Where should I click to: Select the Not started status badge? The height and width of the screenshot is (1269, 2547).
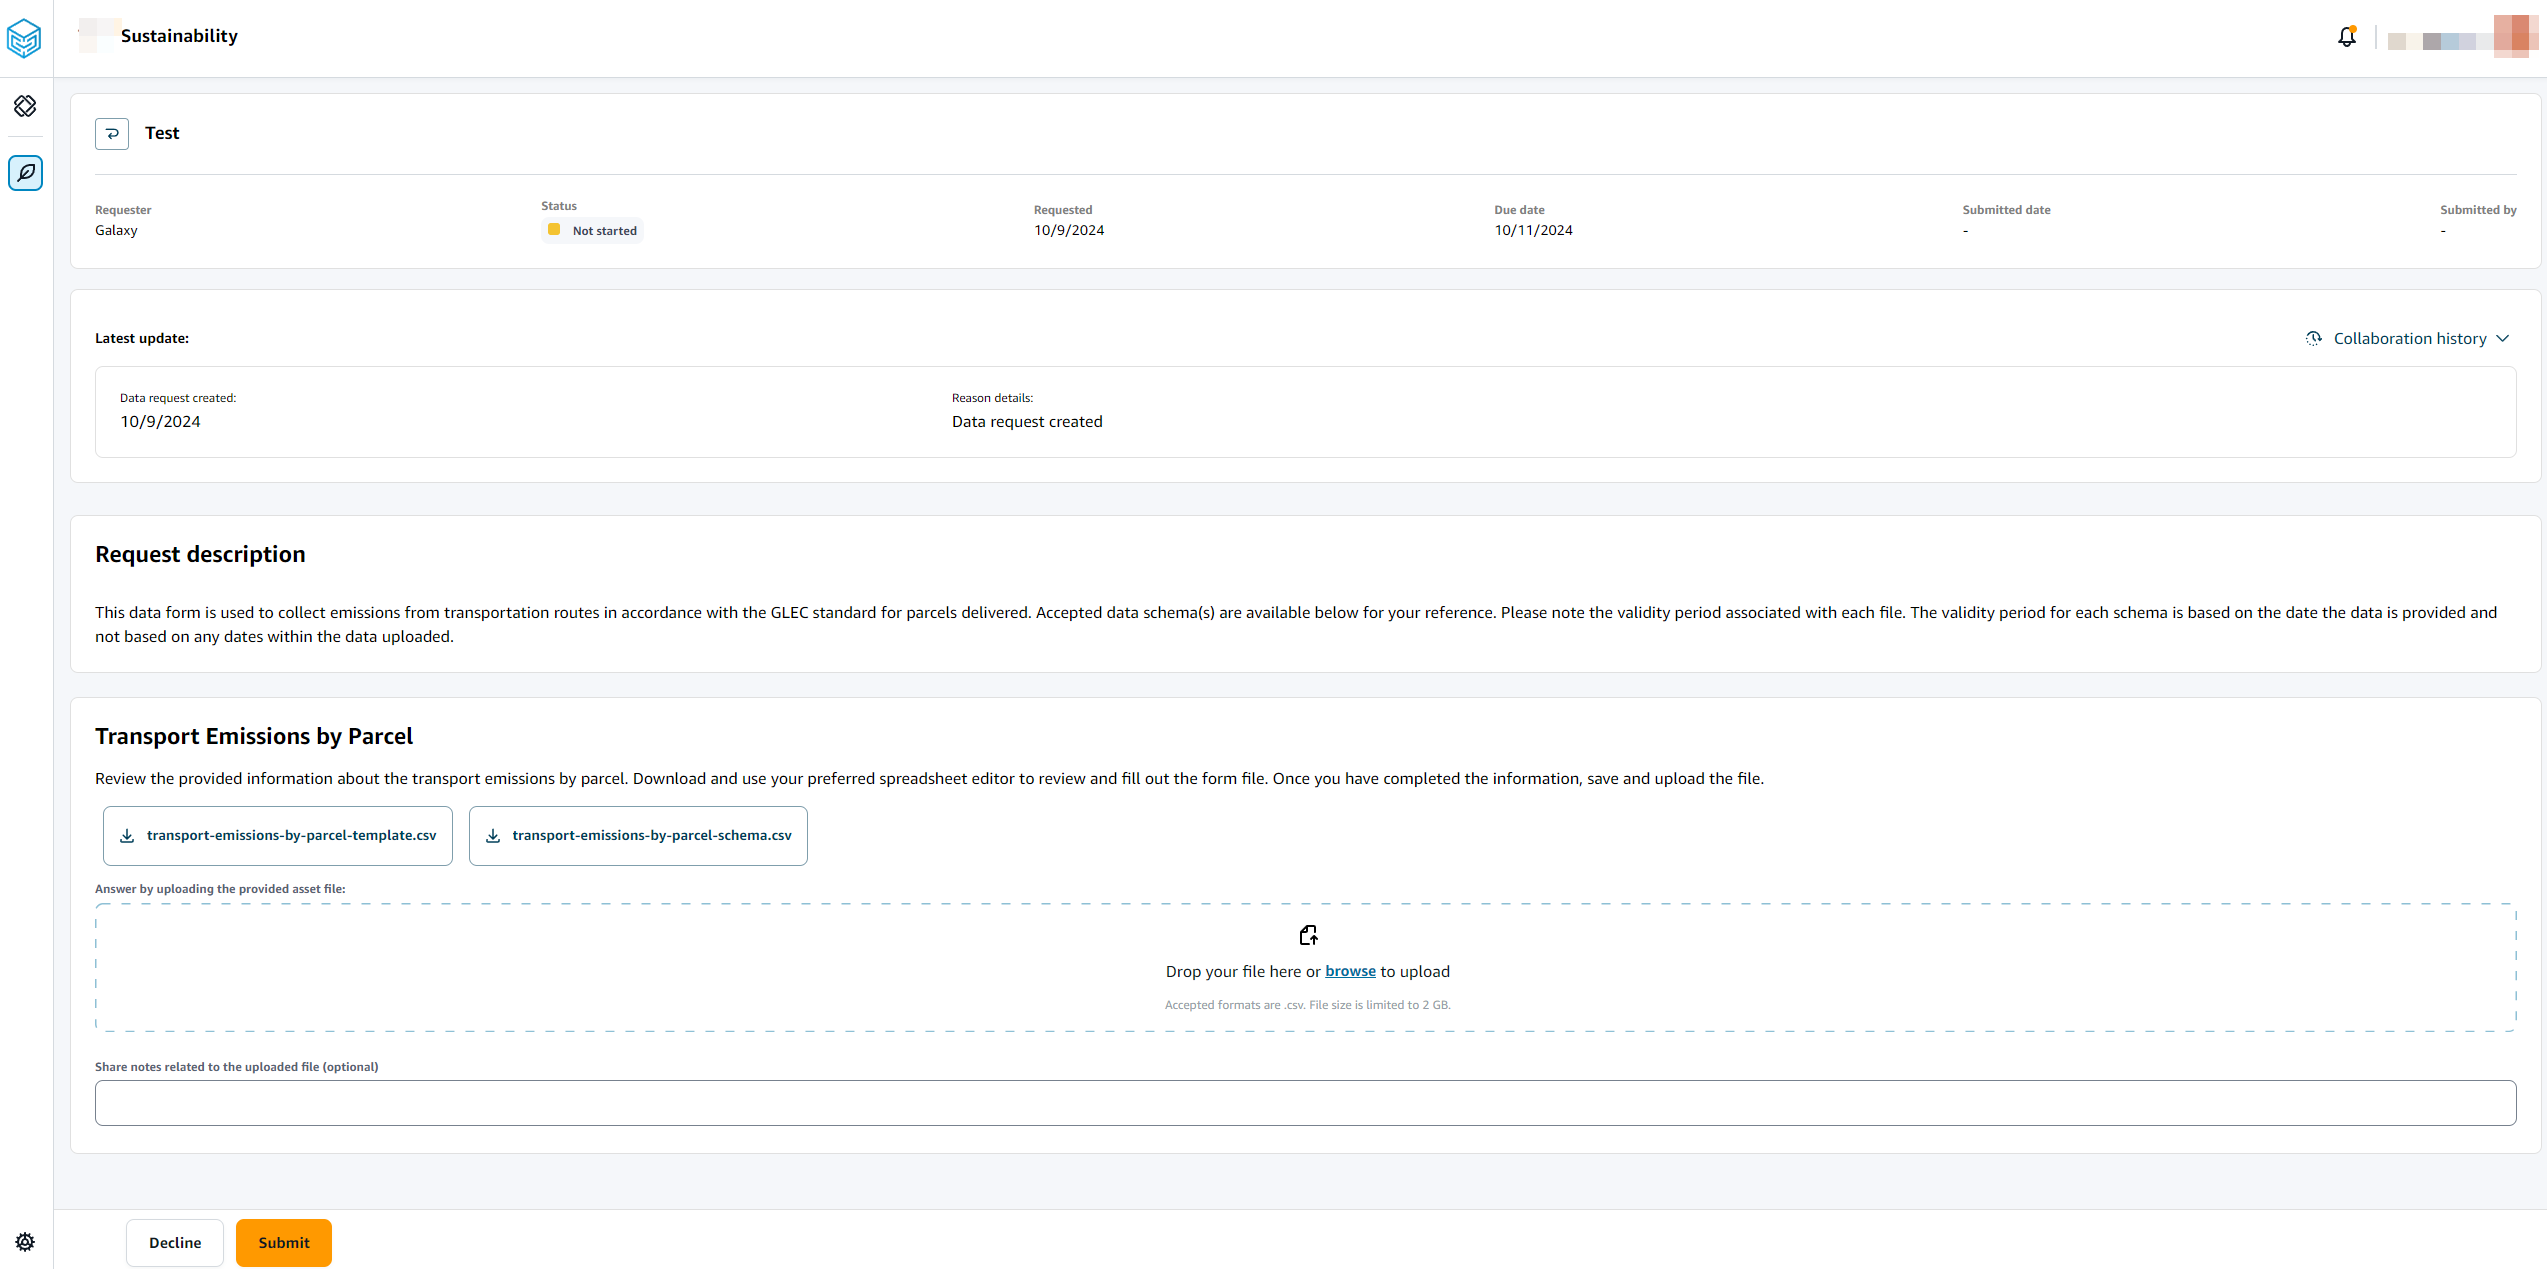[x=592, y=230]
